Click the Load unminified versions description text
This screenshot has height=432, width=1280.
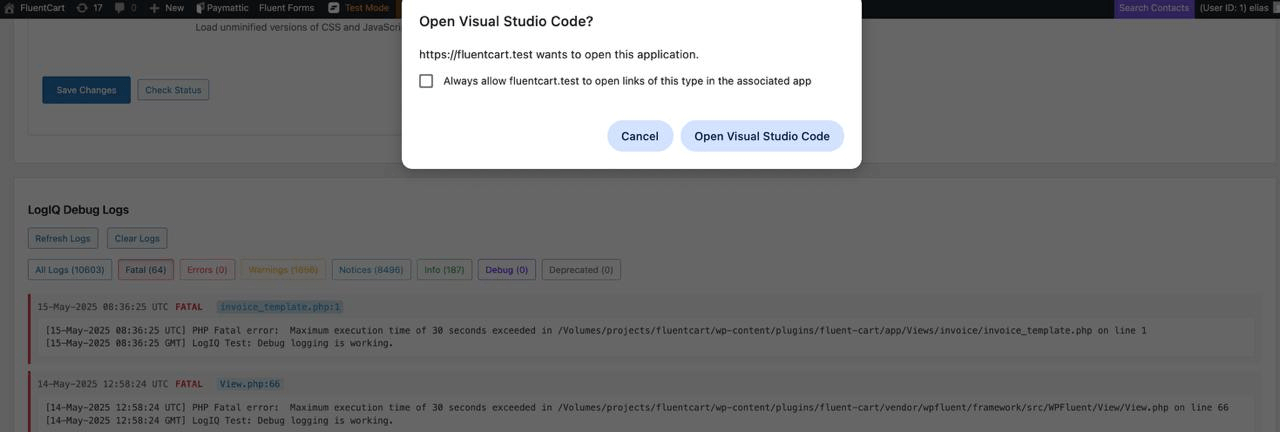click(298, 27)
